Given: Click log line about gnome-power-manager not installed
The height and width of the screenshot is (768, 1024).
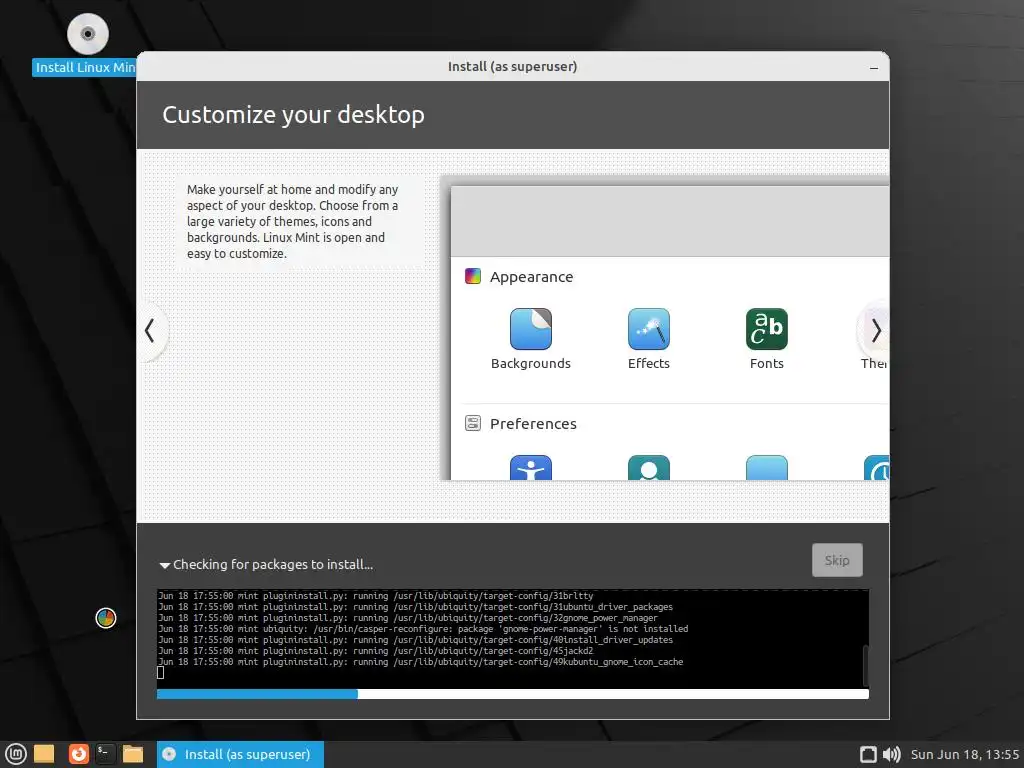Looking at the screenshot, I should tap(423, 628).
